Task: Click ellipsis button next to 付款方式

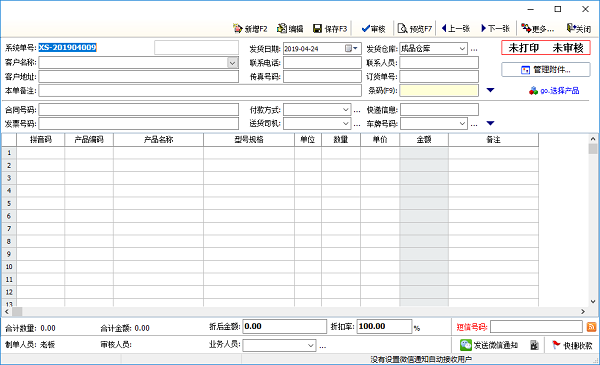Action: (x=357, y=111)
